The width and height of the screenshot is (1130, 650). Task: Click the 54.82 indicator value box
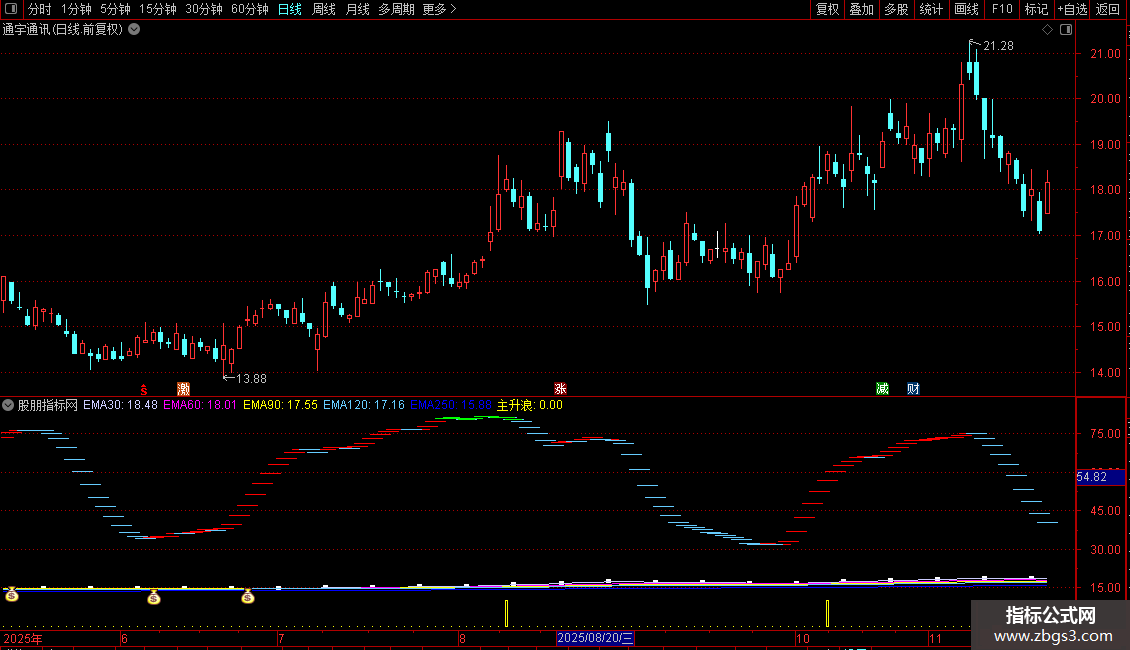(1100, 477)
